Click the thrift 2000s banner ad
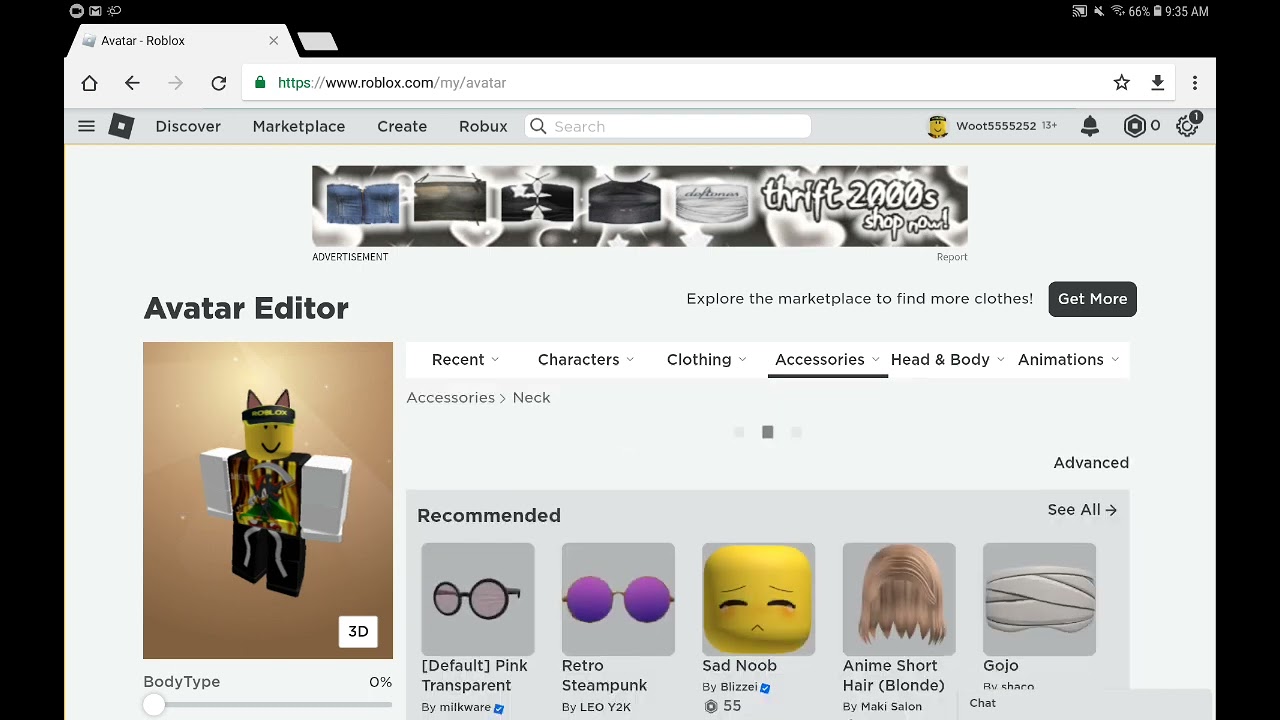The image size is (1280, 720). point(640,206)
